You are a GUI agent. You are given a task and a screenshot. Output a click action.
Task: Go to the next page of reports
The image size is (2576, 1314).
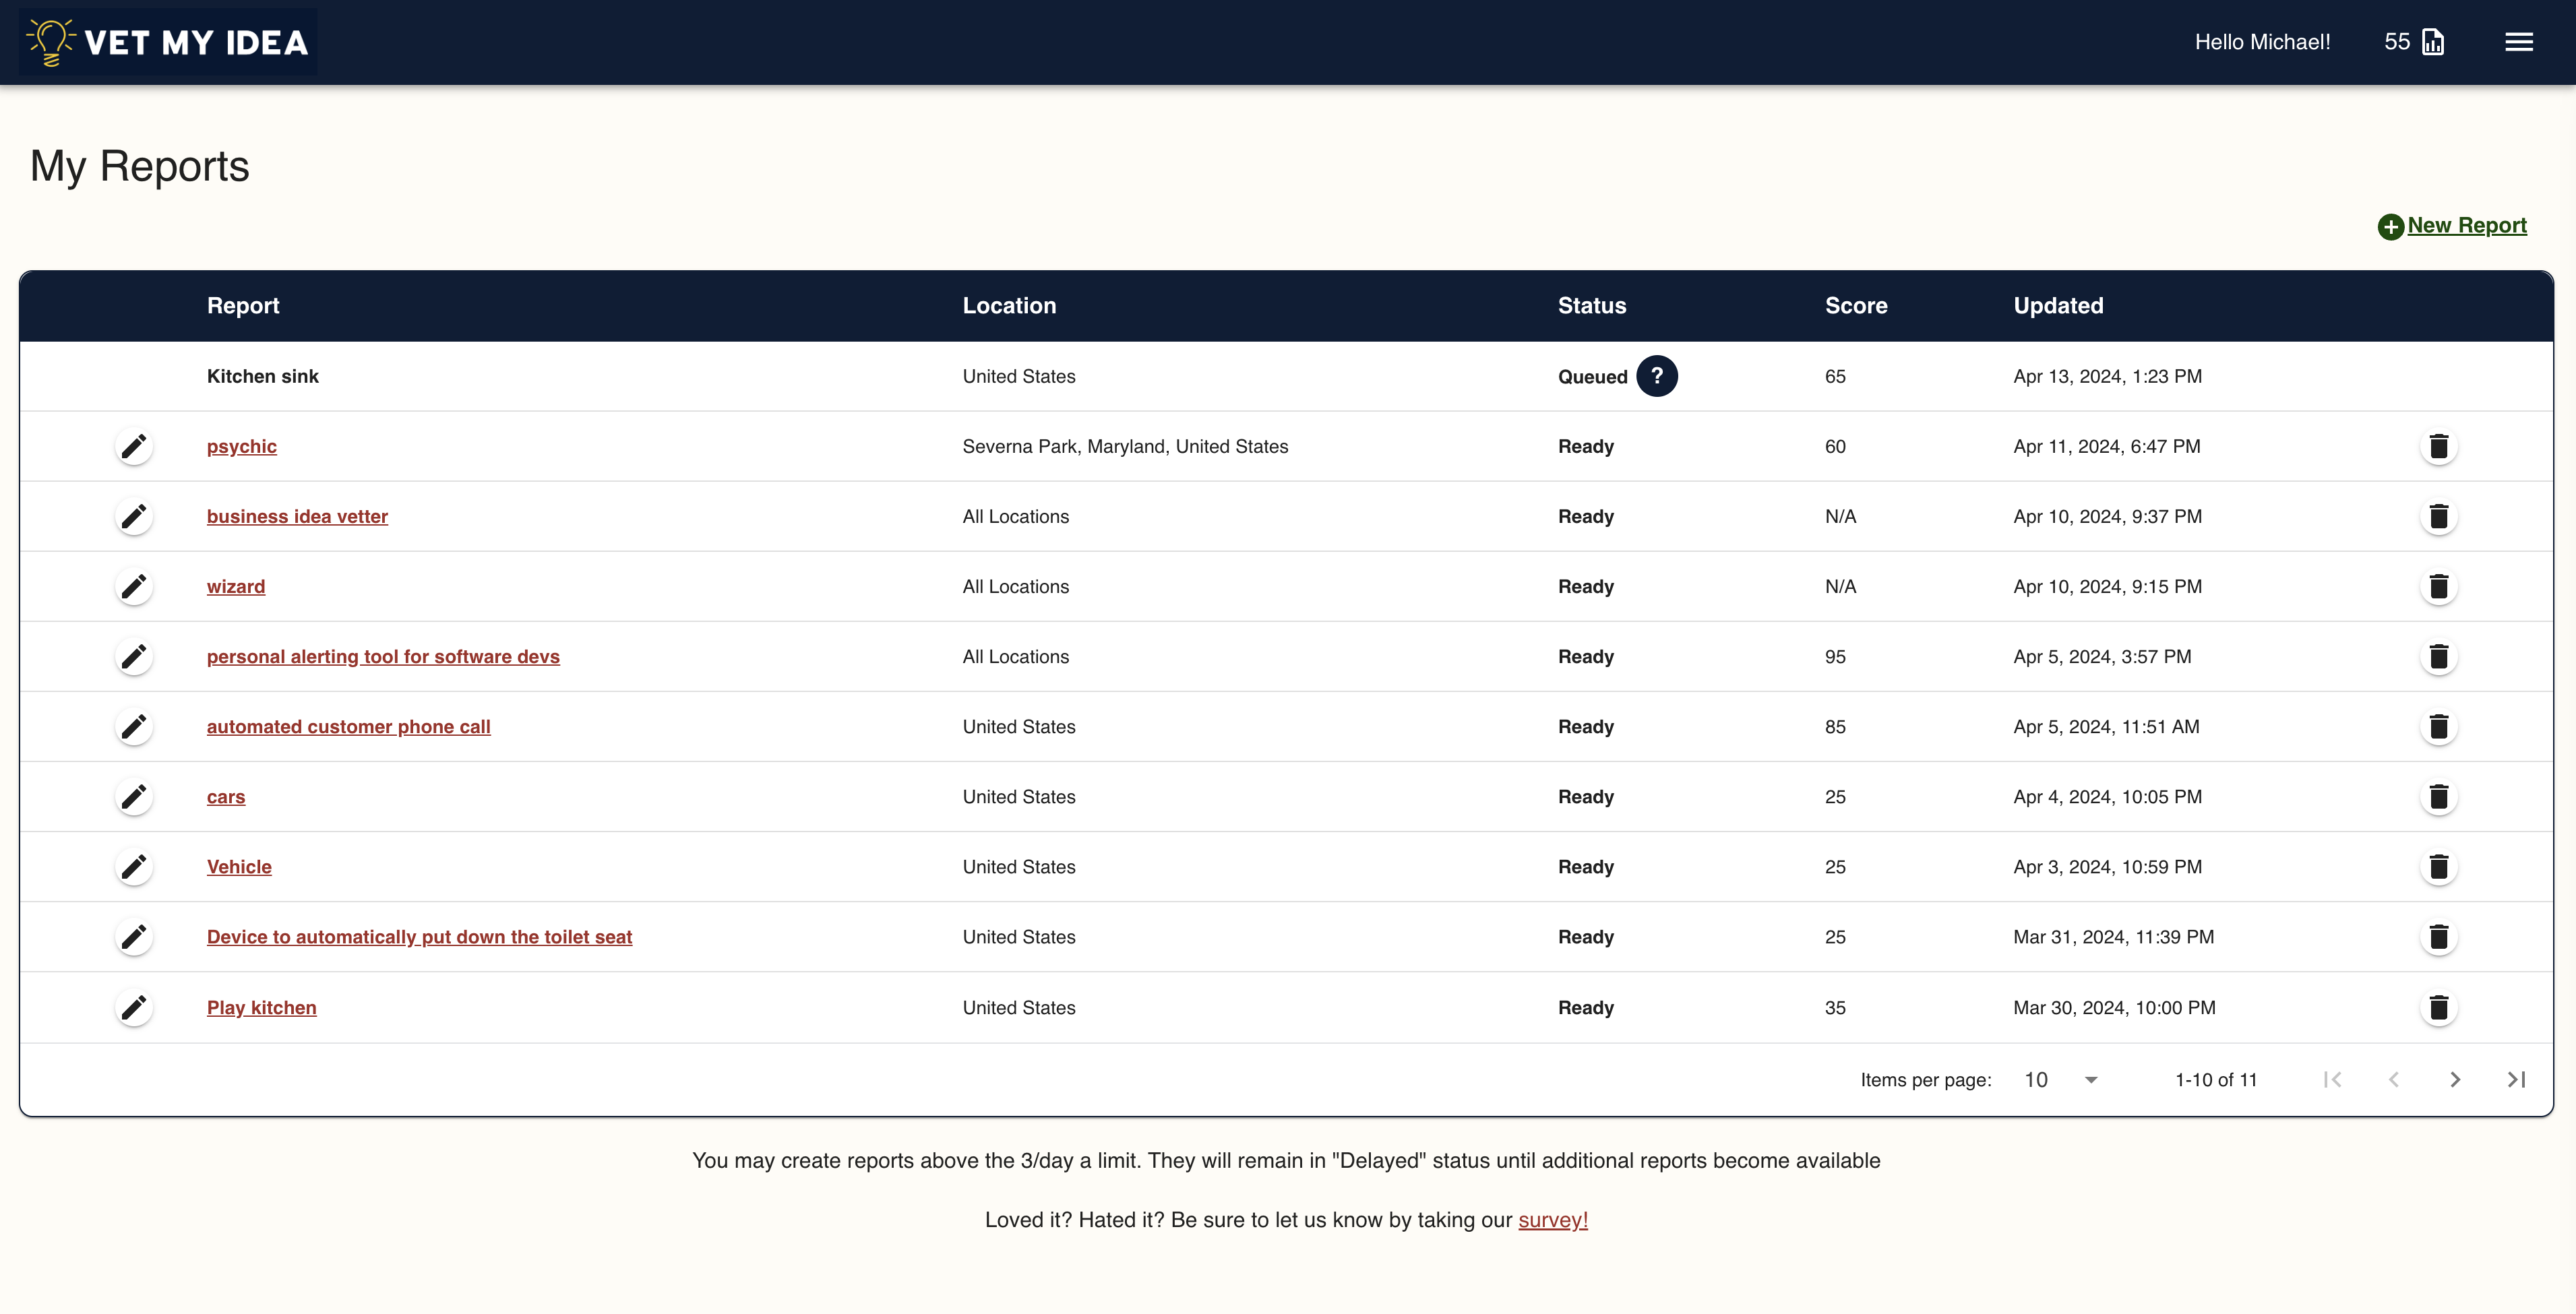[x=2454, y=1080]
